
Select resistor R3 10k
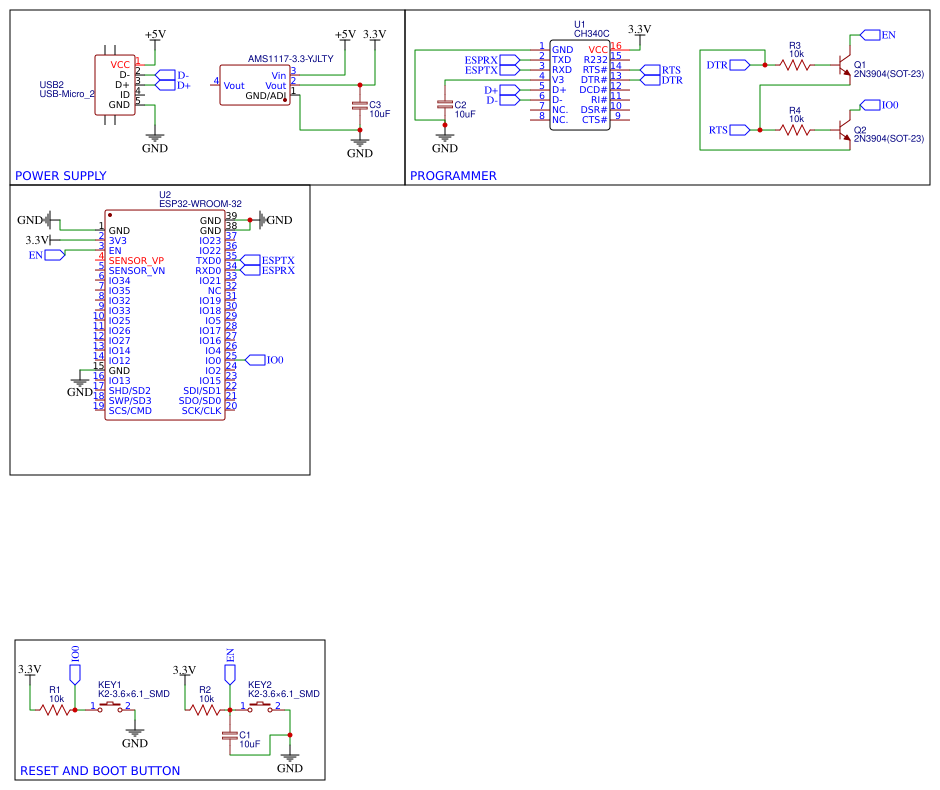(x=795, y=65)
